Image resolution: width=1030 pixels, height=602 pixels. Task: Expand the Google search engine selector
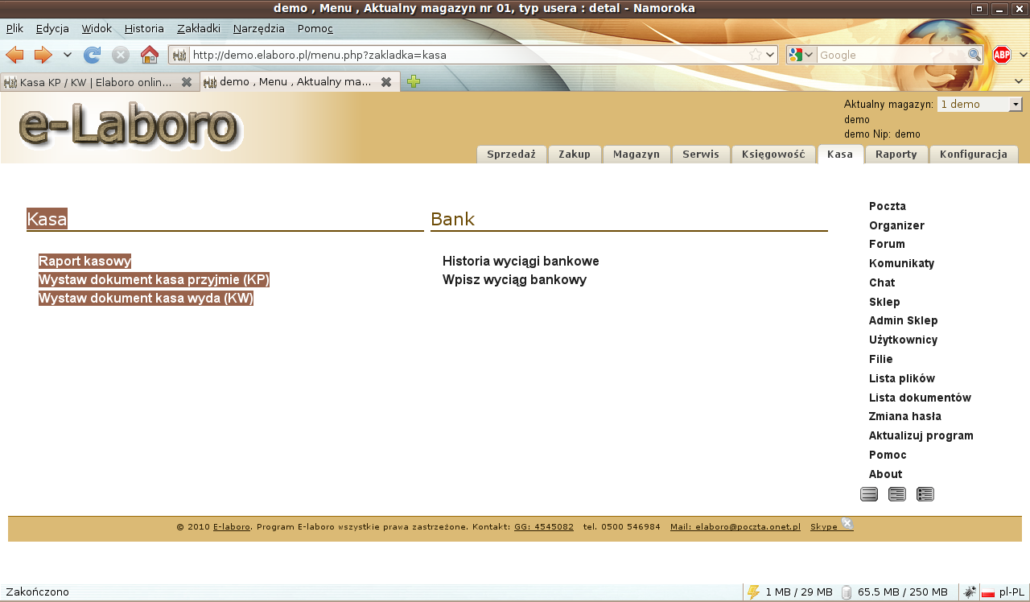(x=801, y=55)
